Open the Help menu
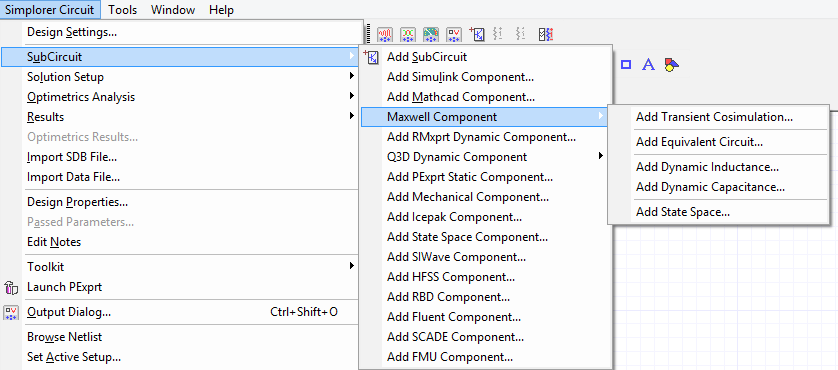The image size is (838, 370). coord(221,10)
